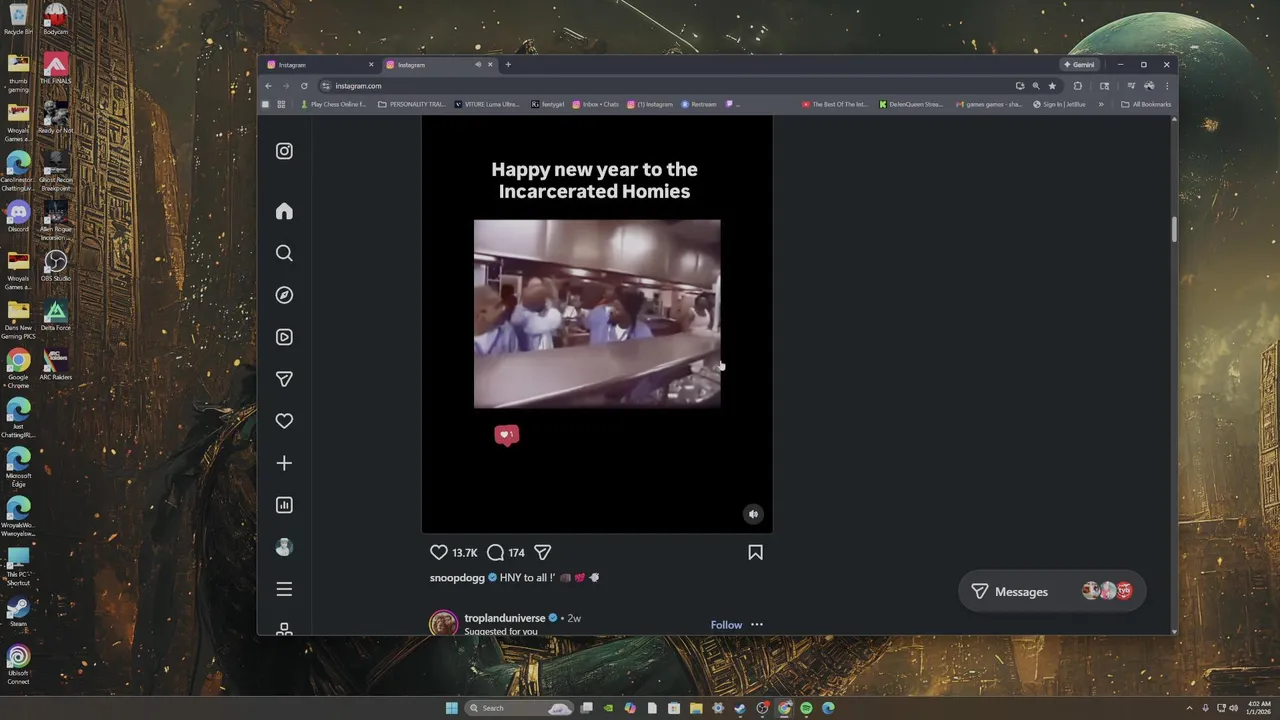Focus the instagram.com address bar

660,86
